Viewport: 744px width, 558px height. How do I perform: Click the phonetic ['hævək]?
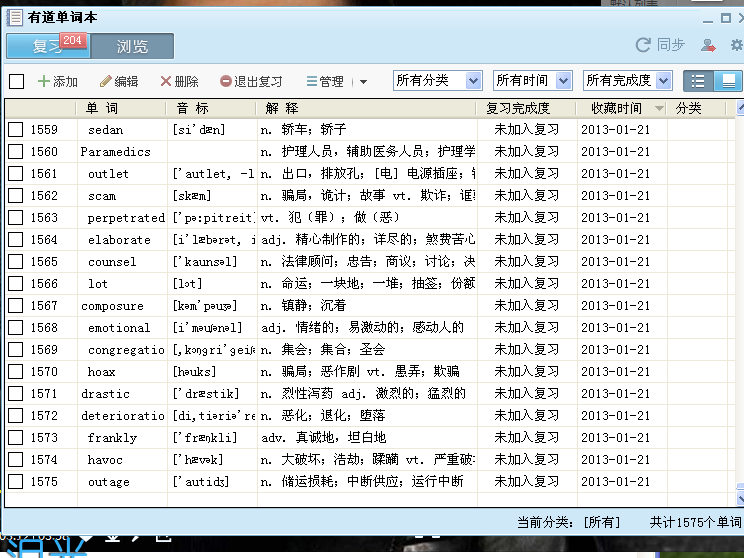click(198, 460)
